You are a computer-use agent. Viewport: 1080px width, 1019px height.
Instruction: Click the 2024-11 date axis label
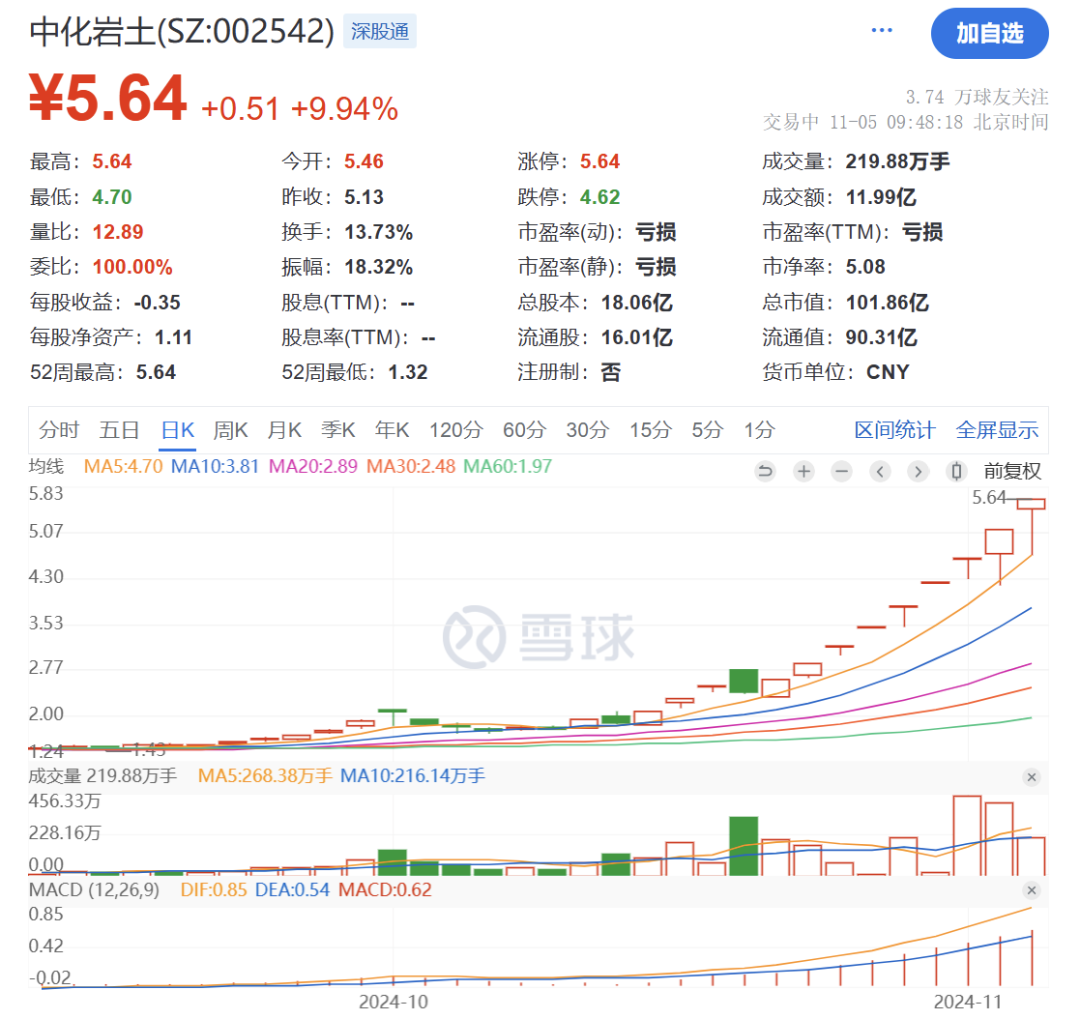click(x=967, y=1001)
